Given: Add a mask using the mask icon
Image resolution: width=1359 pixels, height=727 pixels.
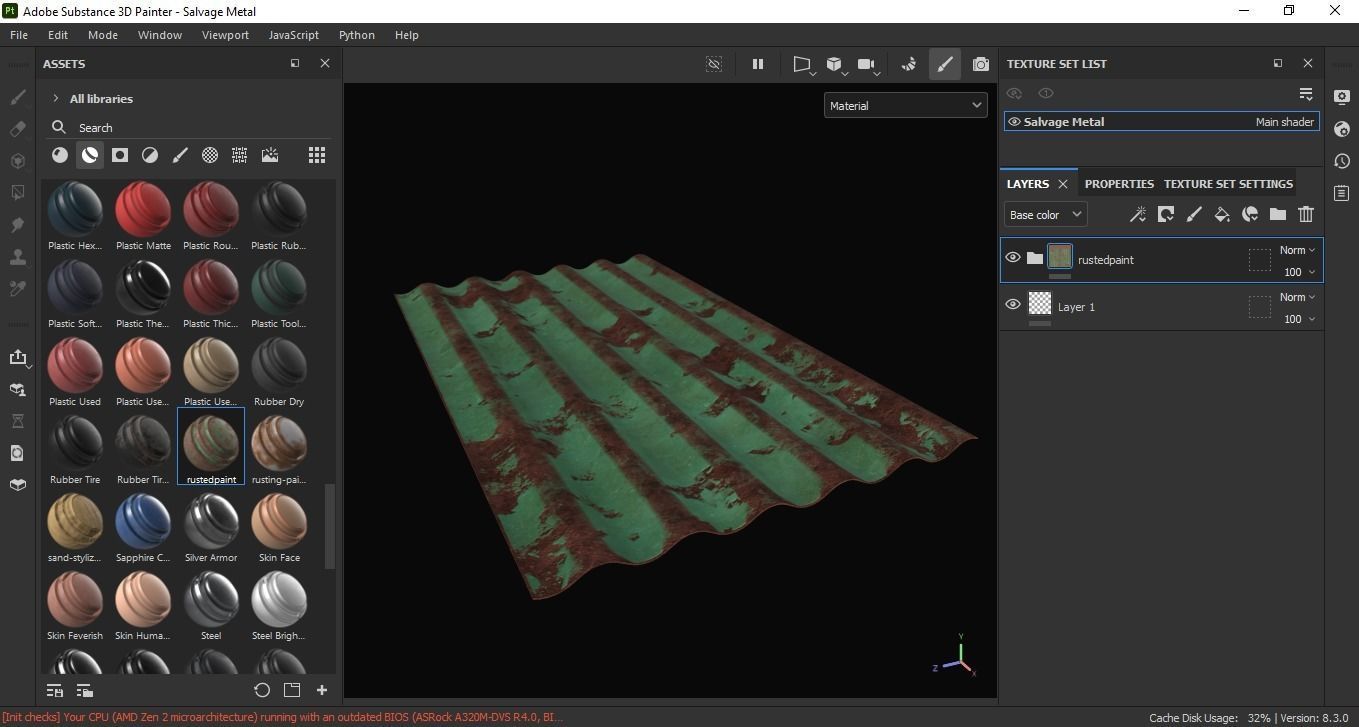Looking at the screenshot, I should pos(1166,214).
